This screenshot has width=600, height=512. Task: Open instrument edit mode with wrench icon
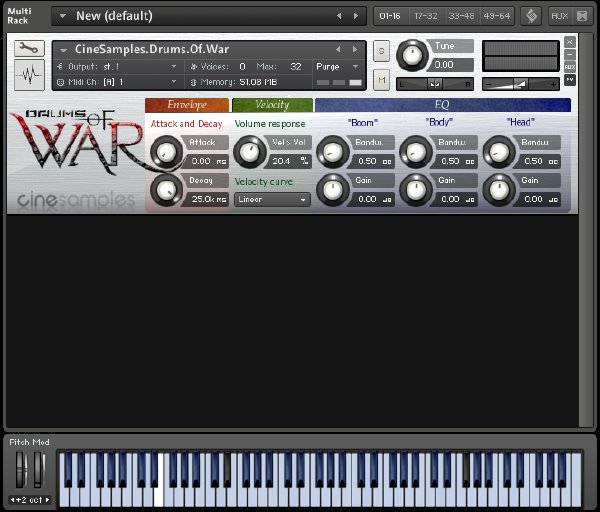click(29, 49)
